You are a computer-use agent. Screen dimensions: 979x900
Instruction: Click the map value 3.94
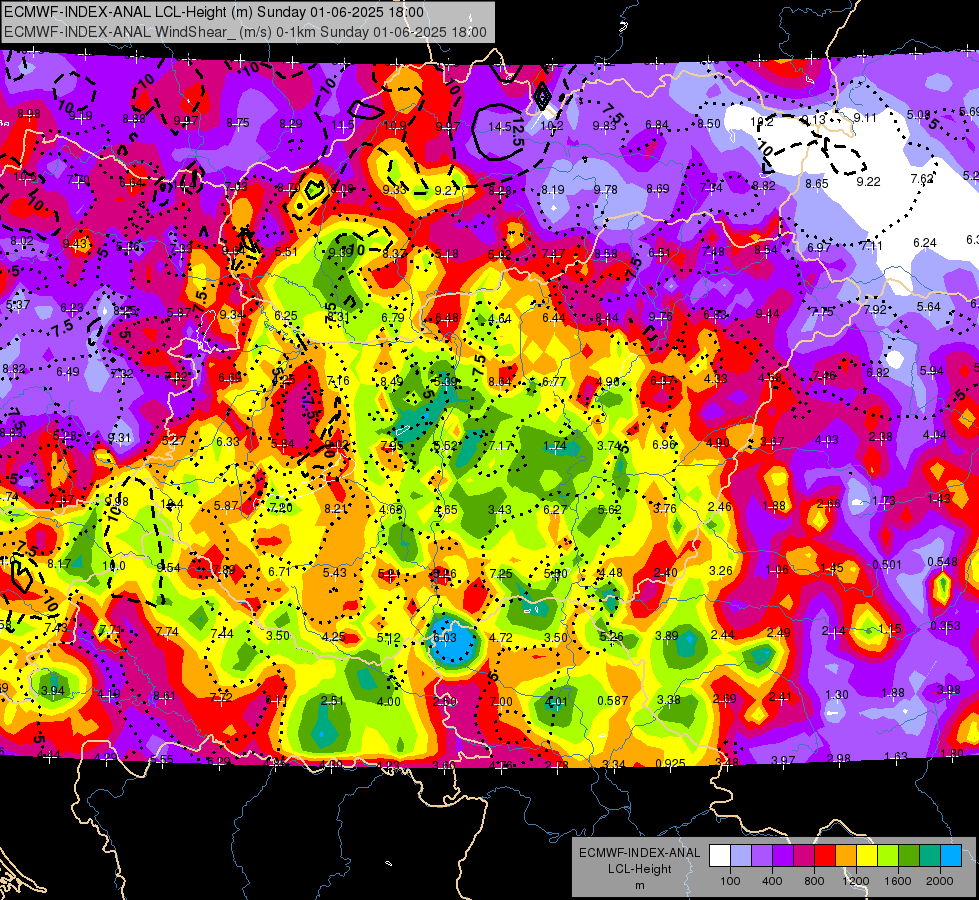tap(52, 690)
